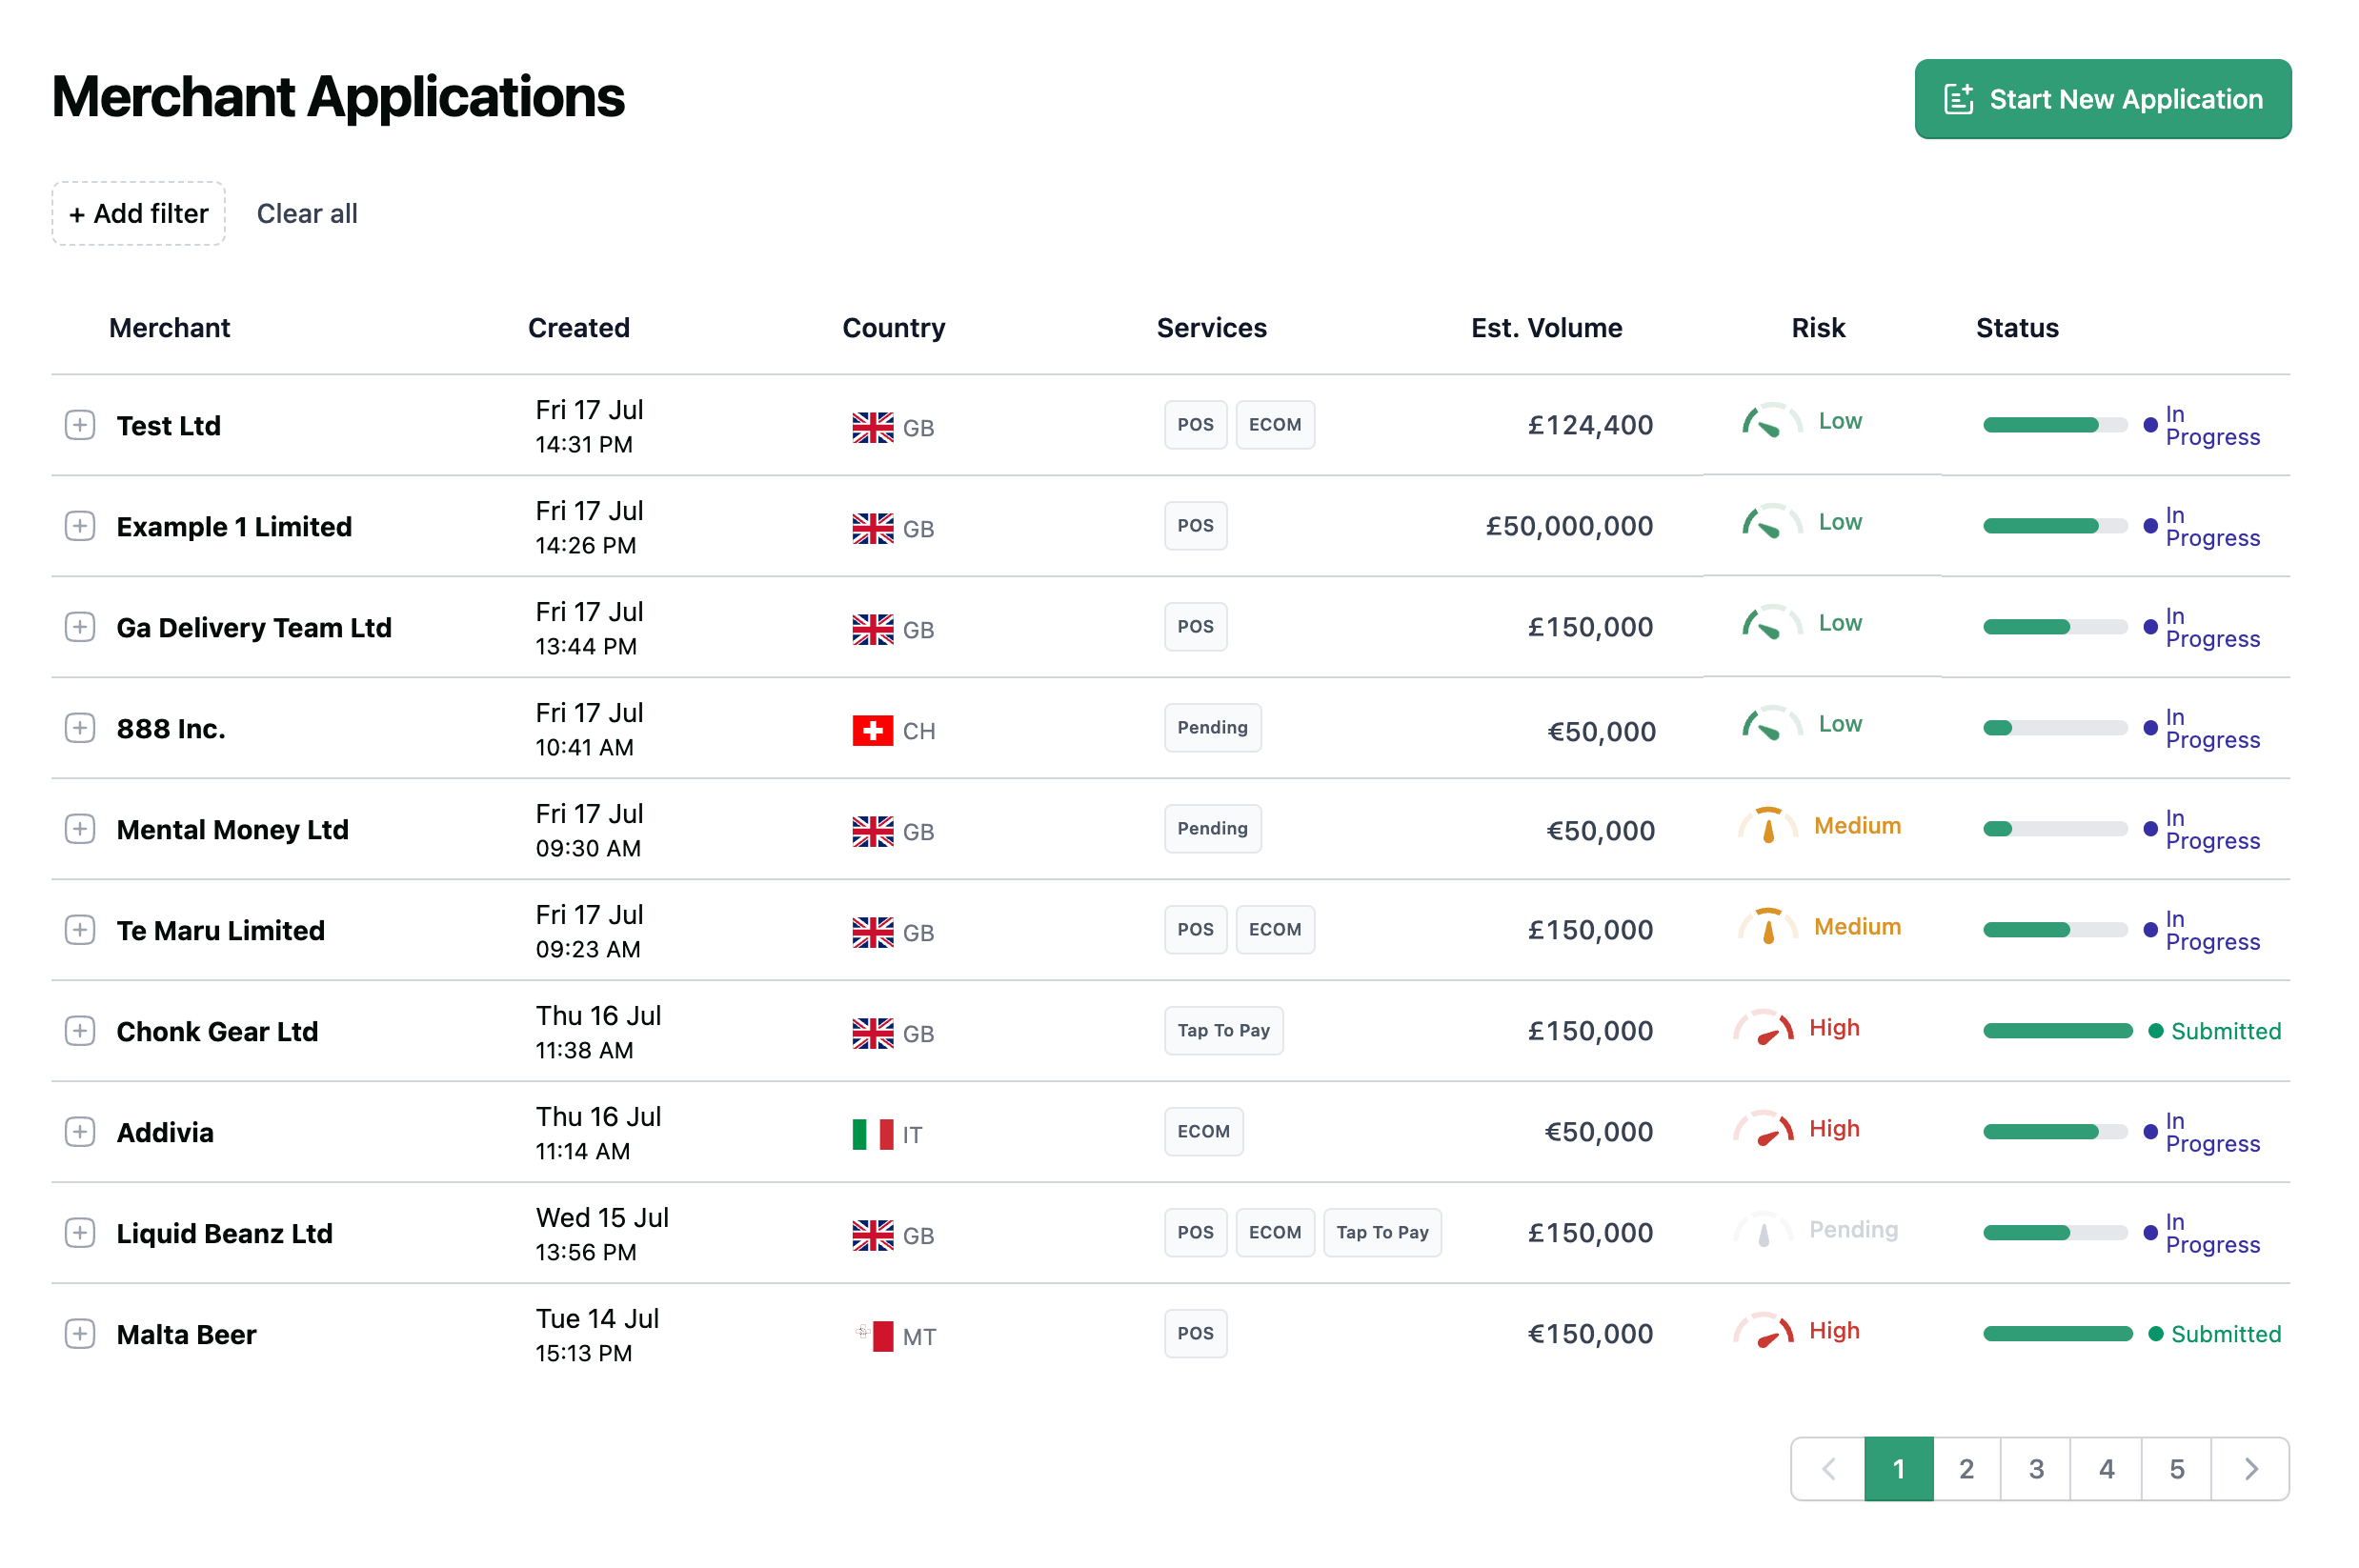This screenshot has height=1568, width=2359.
Task: Expand the Ga Delivery Team Ltd row
Action: point(80,627)
